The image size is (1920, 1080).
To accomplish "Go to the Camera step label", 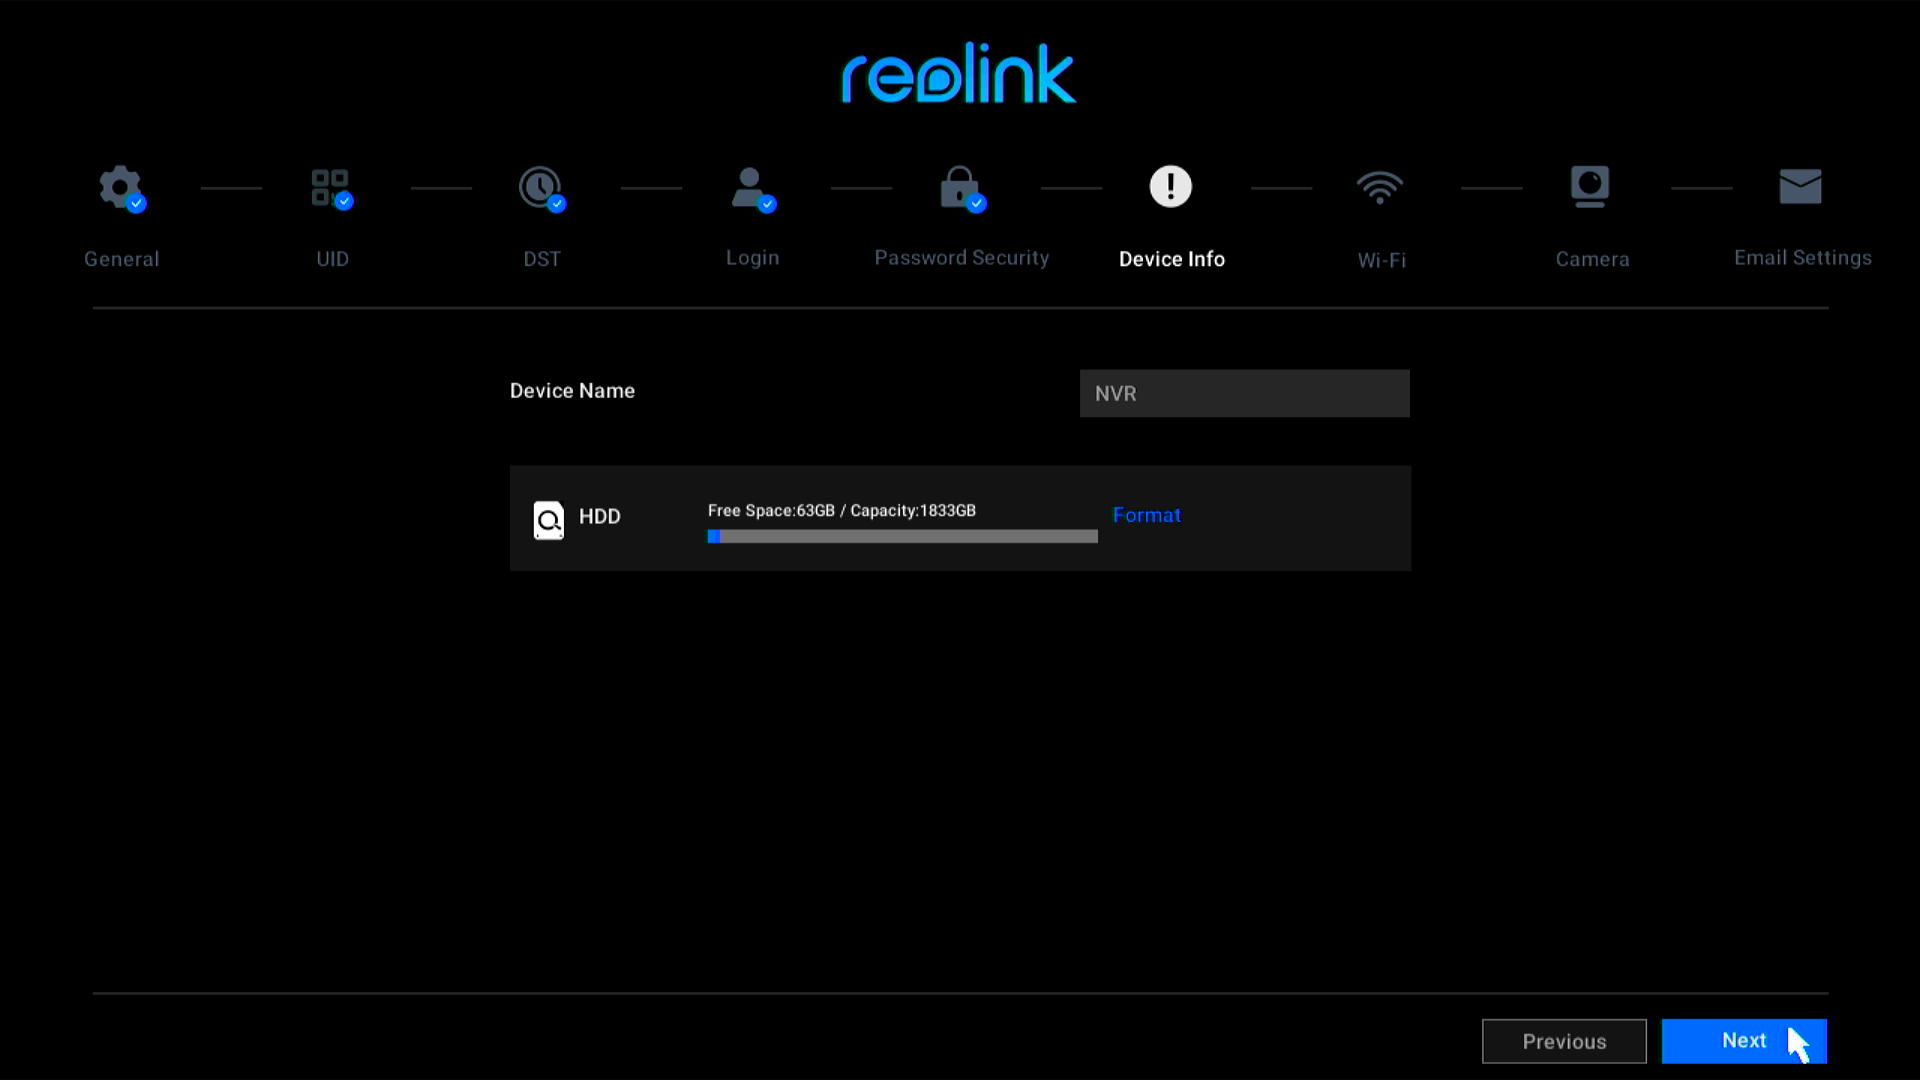I will point(1593,259).
